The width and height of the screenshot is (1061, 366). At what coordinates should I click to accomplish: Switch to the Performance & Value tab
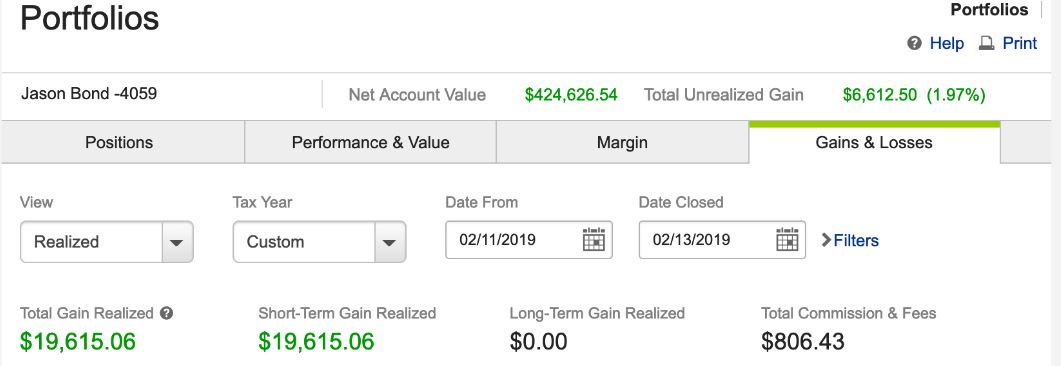pos(370,143)
